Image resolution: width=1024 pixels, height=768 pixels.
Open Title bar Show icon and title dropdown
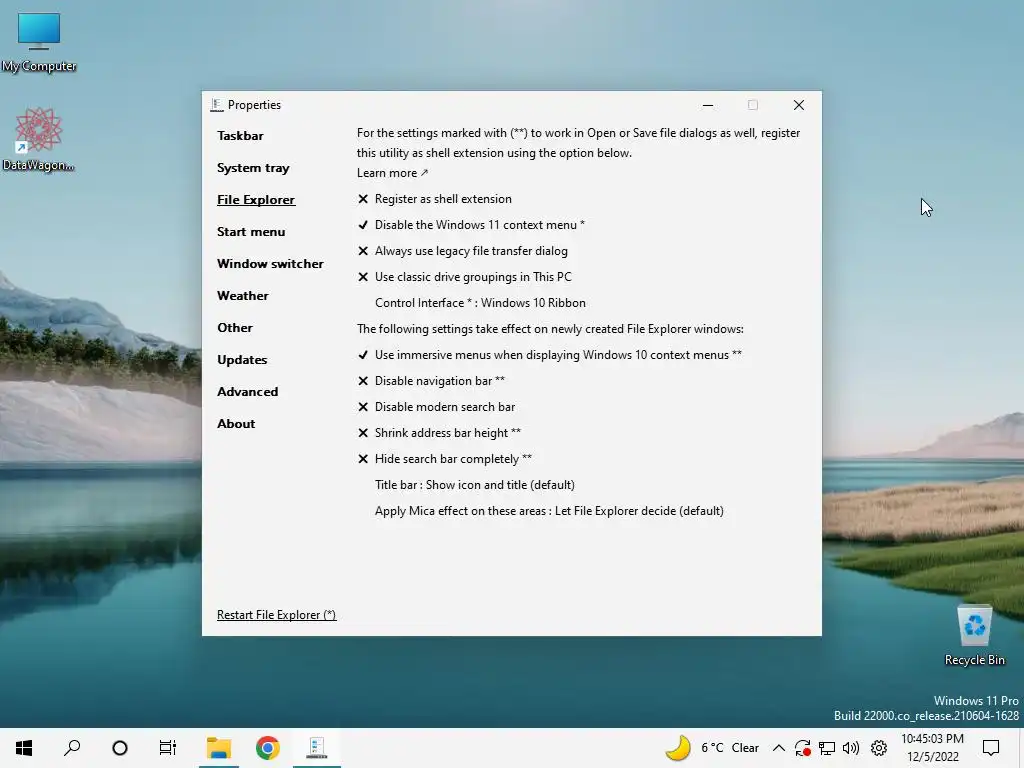click(x=475, y=485)
